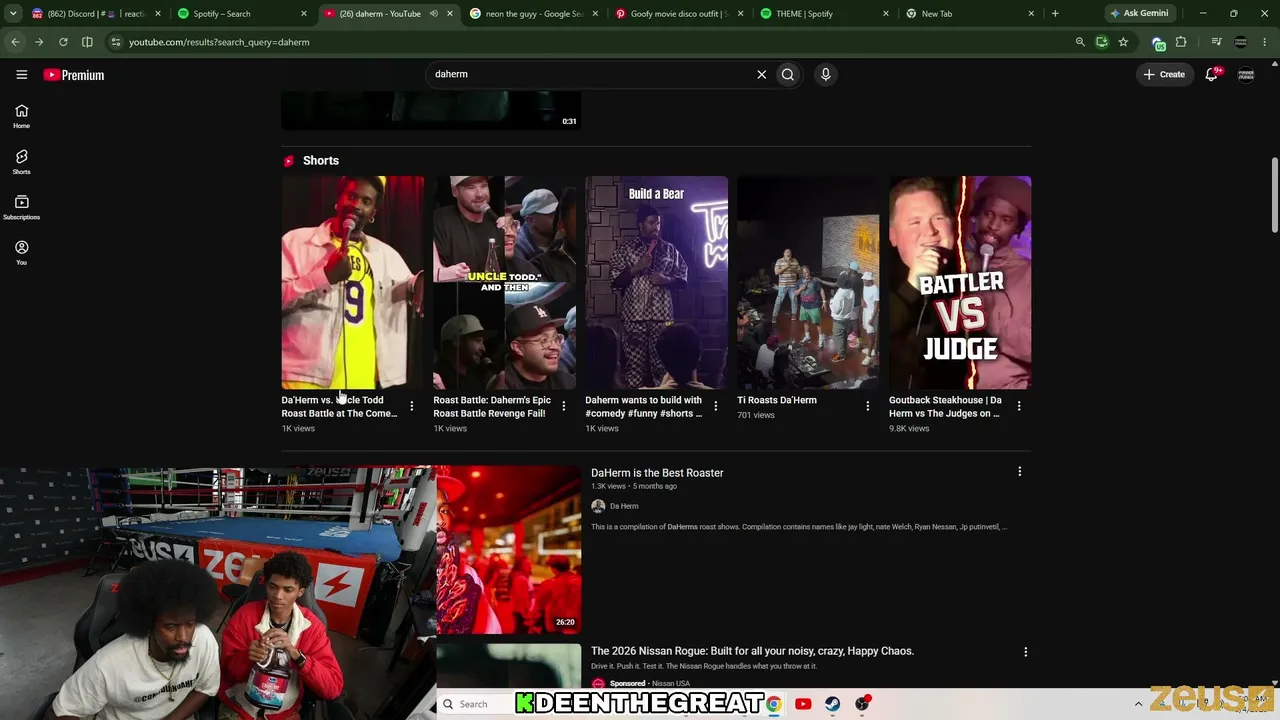Go forward in browser history

coord(39,42)
